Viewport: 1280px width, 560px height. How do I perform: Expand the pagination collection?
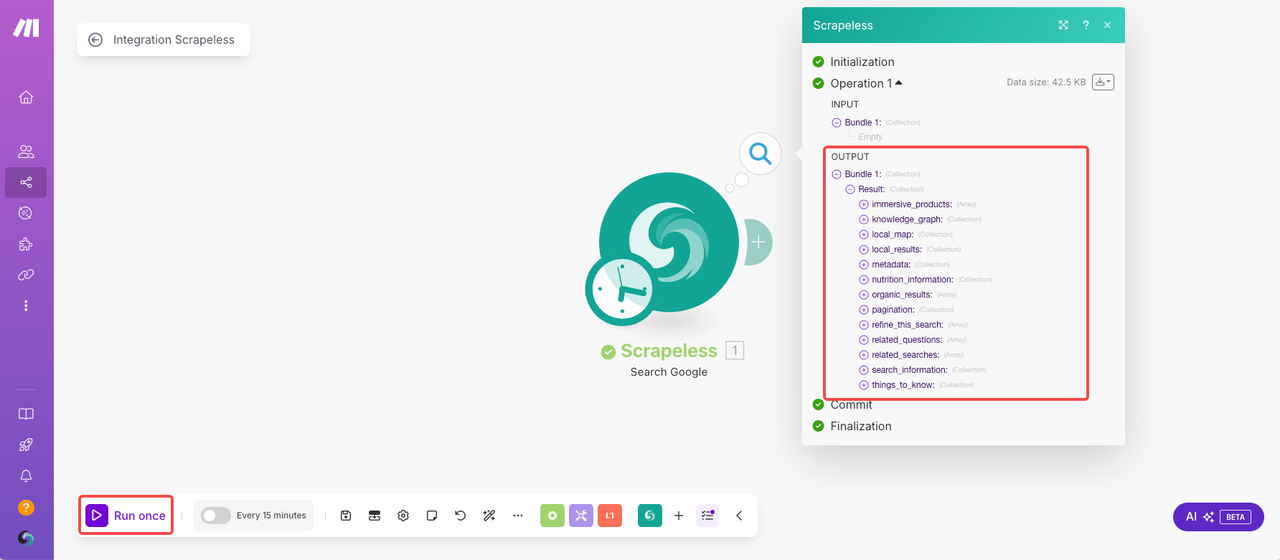pos(864,310)
